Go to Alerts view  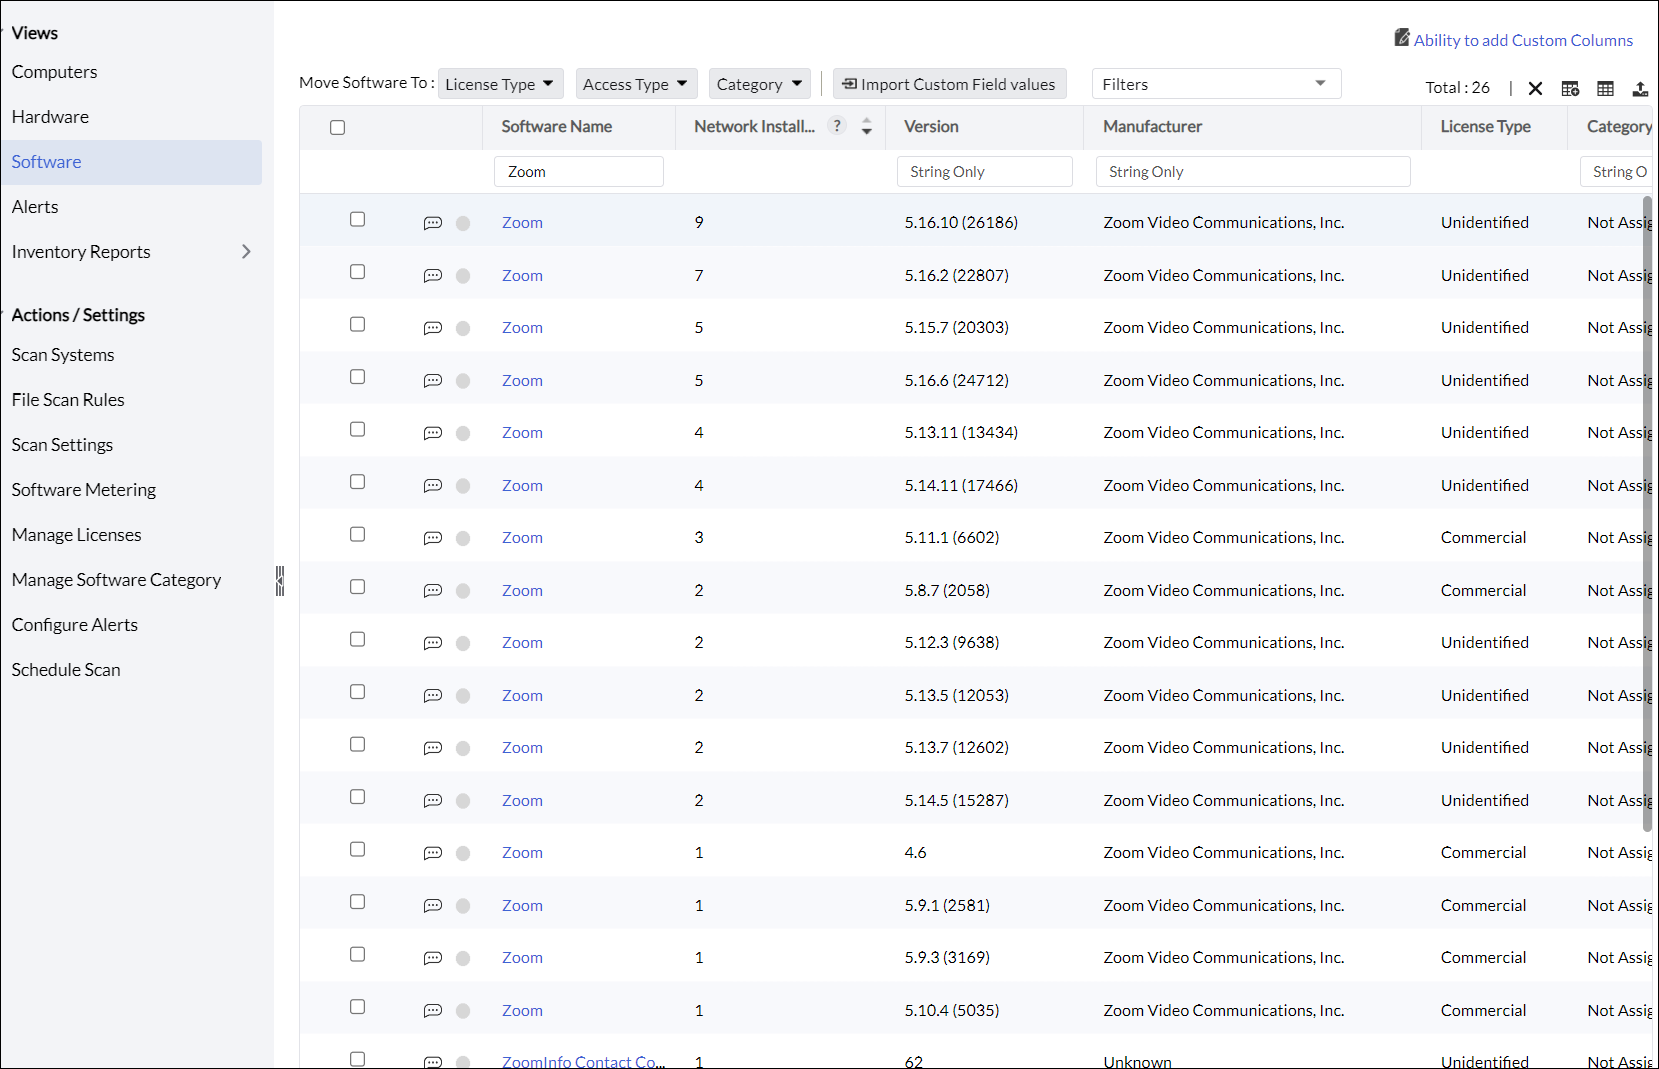click(35, 207)
